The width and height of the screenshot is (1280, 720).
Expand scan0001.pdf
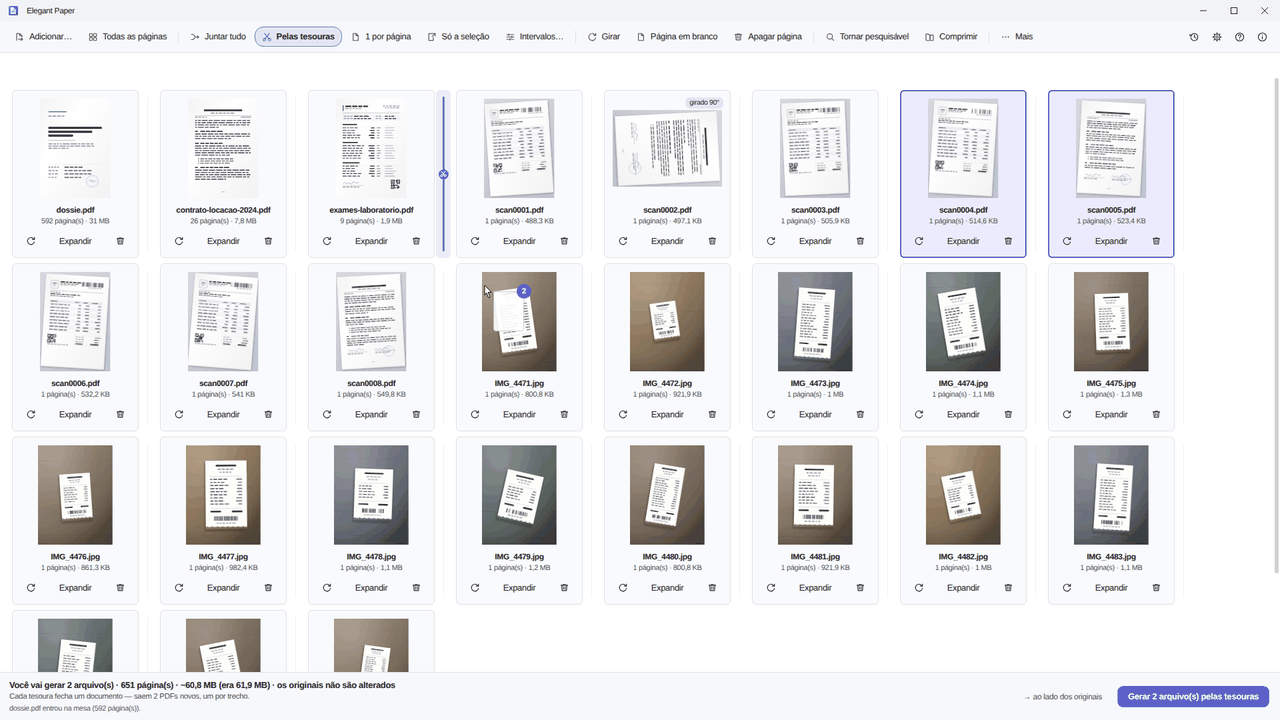(x=519, y=241)
